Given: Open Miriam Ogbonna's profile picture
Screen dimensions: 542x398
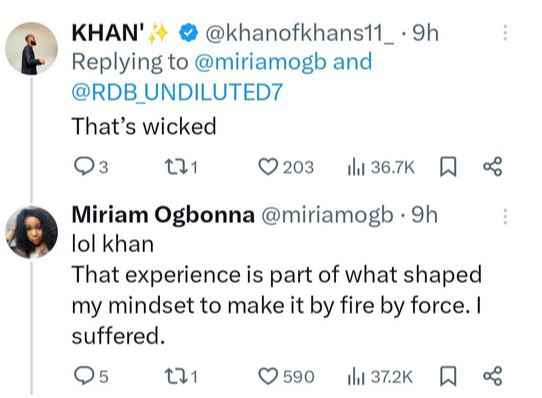Looking at the screenshot, I should [x=31, y=232].
